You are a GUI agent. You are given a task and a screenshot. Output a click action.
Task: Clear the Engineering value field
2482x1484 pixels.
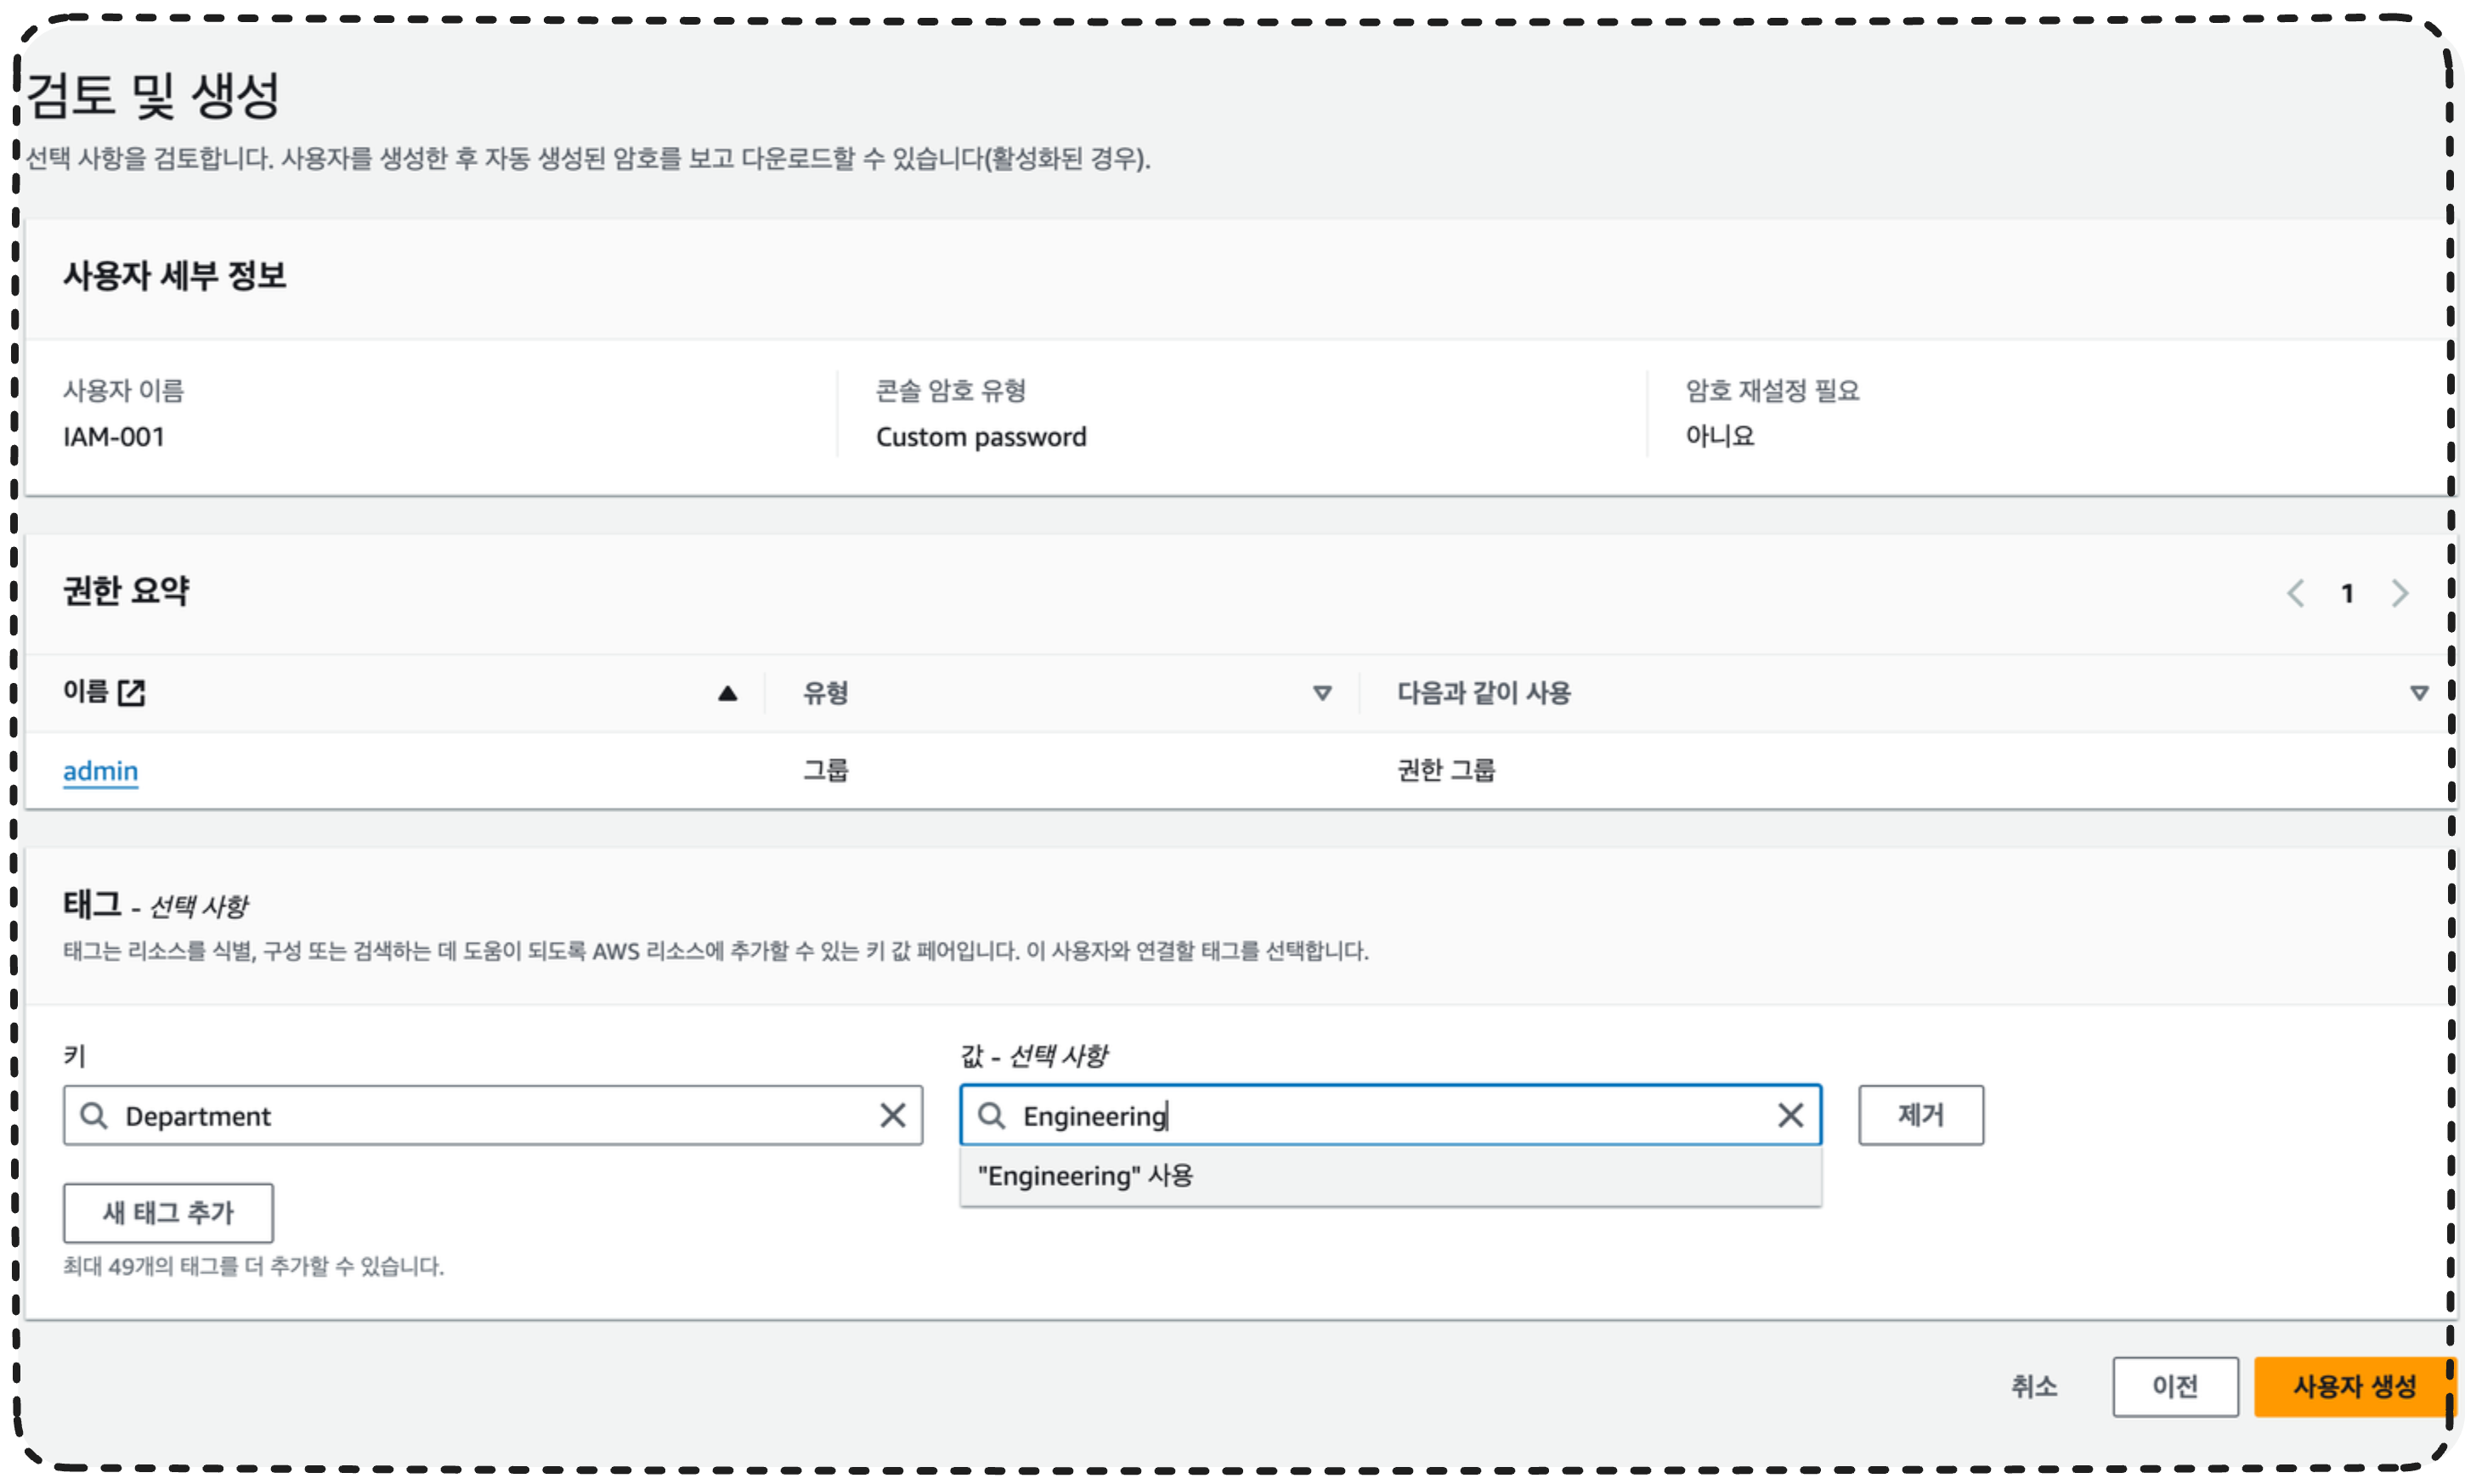tap(1790, 1115)
